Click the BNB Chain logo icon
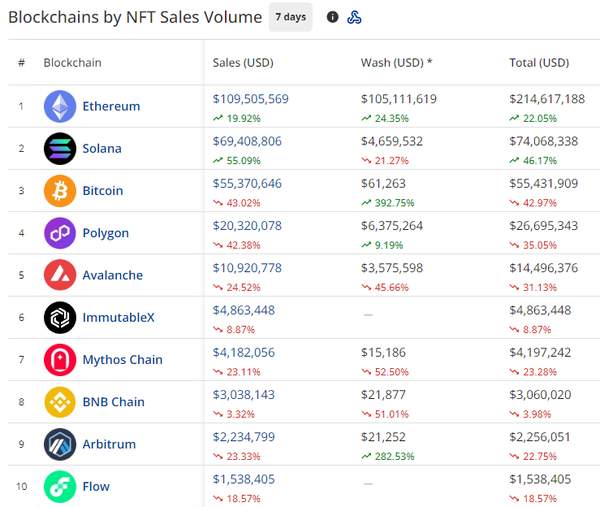Viewport: 600px width, 507px height. (x=60, y=402)
